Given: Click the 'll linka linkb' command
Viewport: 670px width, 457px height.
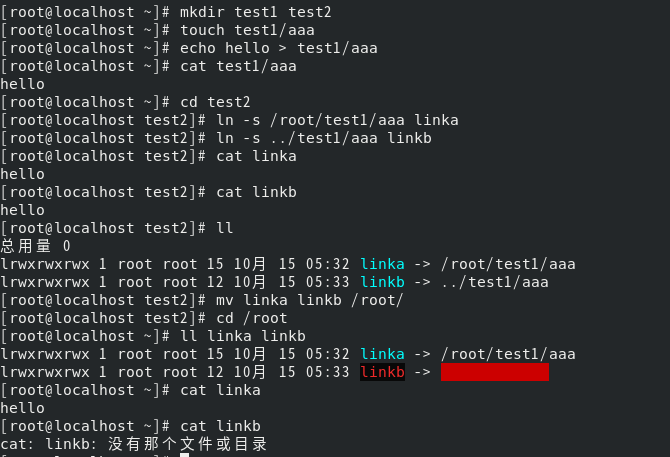Looking at the screenshot, I should coord(242,336).
